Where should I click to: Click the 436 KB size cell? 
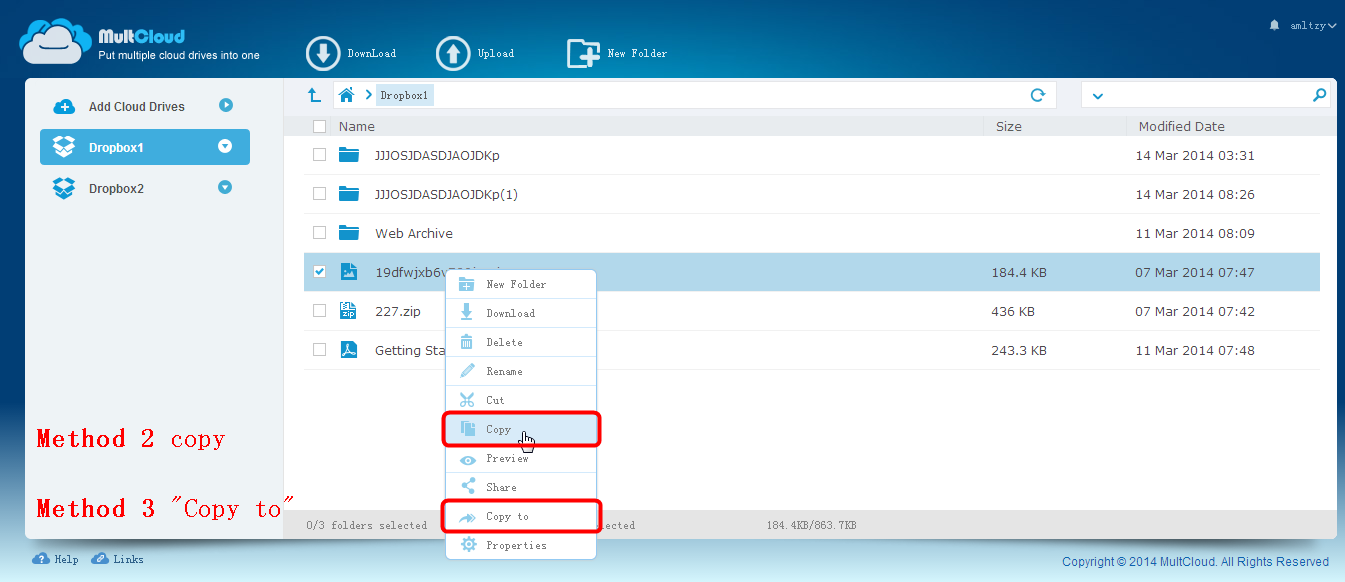(x=1013, y=311)
